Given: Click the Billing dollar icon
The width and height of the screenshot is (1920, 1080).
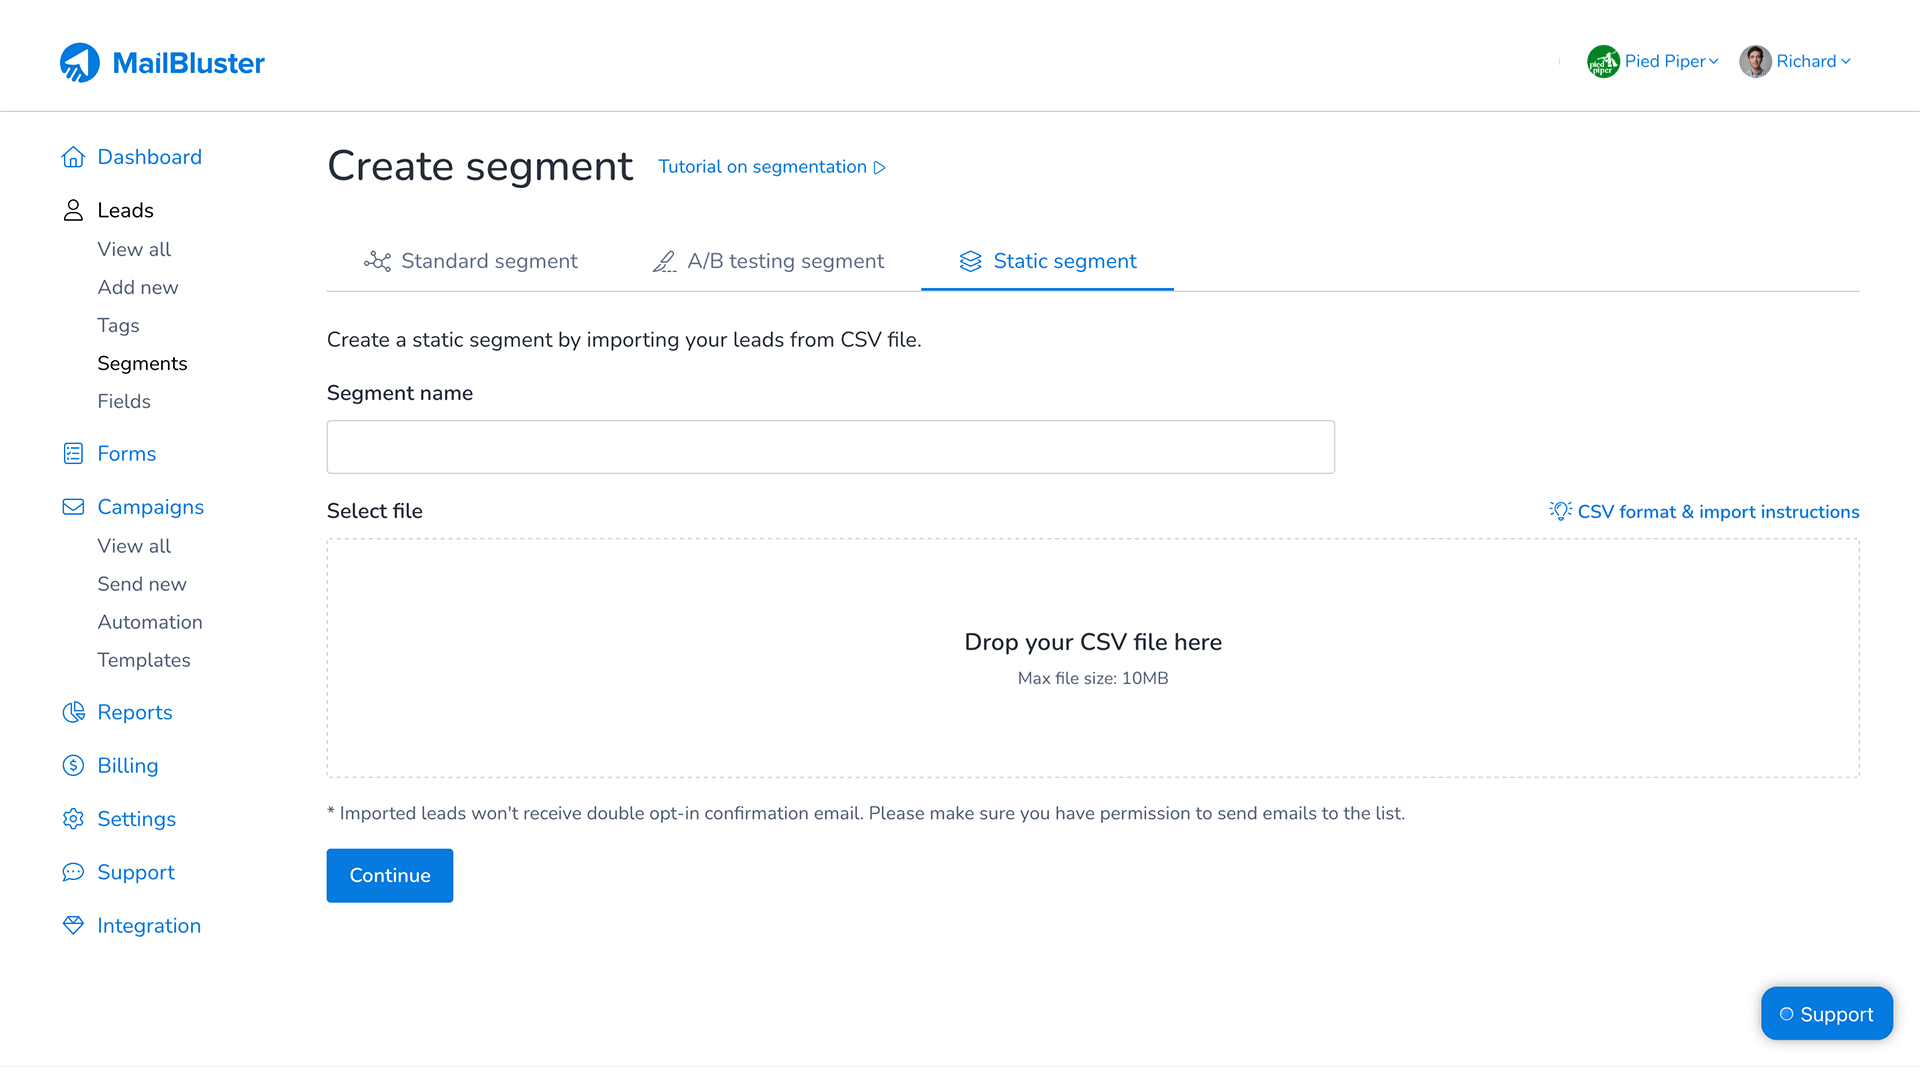Looking at the screenshot, I should [73, 766].
